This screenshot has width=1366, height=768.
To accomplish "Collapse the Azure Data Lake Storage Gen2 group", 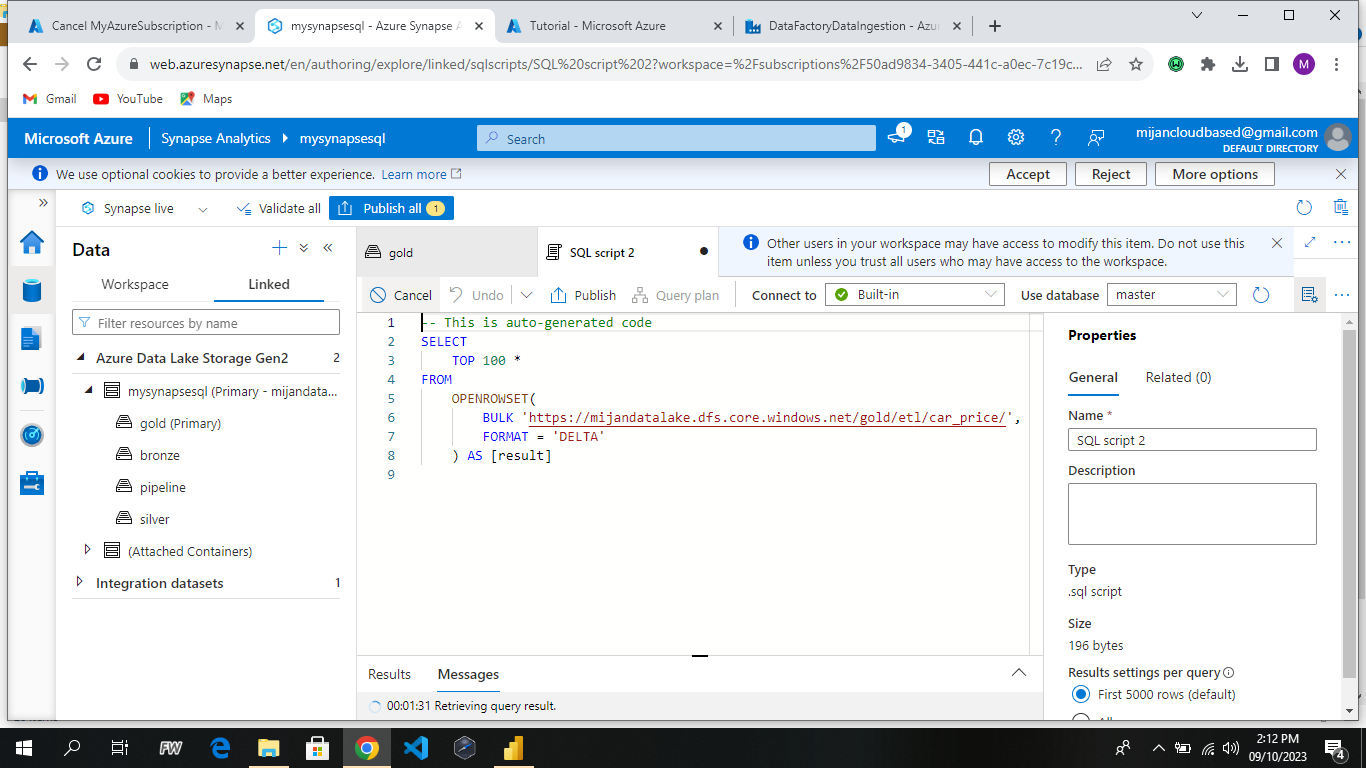I will pos(79,358).
